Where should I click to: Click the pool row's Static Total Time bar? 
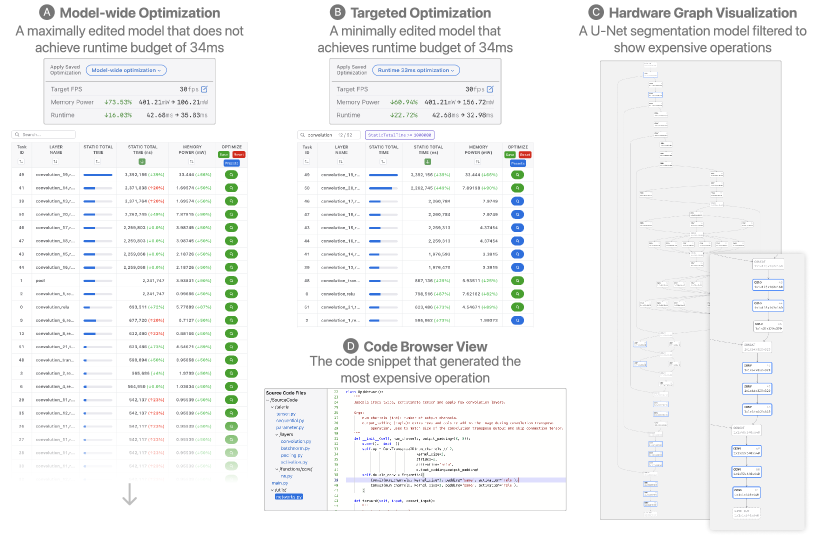(x=98, y=281)
